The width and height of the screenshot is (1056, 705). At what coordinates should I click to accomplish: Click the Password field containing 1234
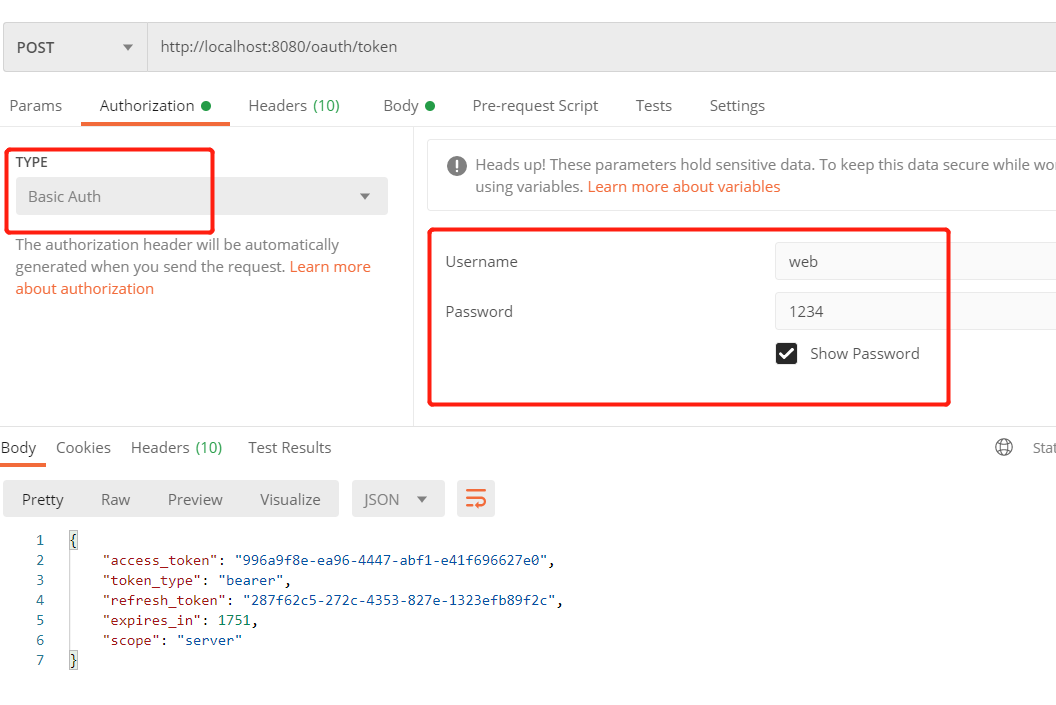coord(915,311)
